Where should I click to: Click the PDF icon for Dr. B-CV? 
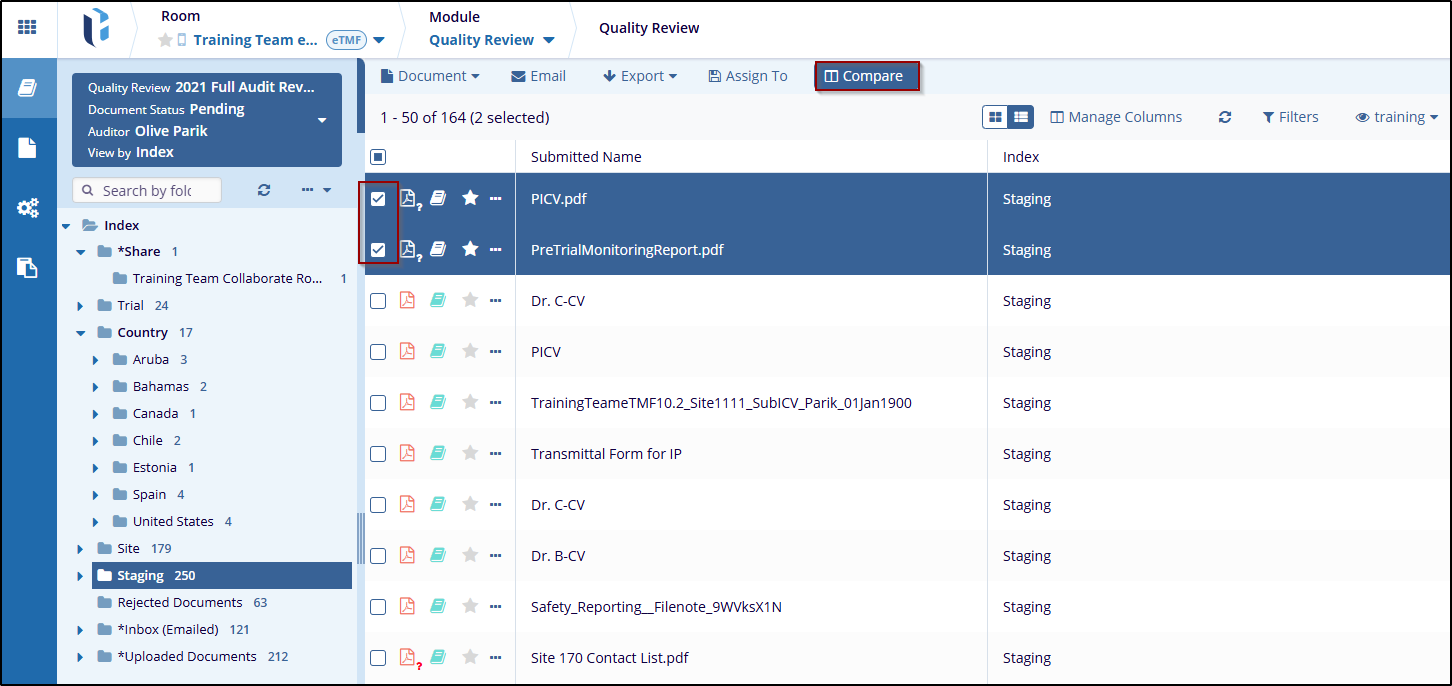(x=407, y=555)
